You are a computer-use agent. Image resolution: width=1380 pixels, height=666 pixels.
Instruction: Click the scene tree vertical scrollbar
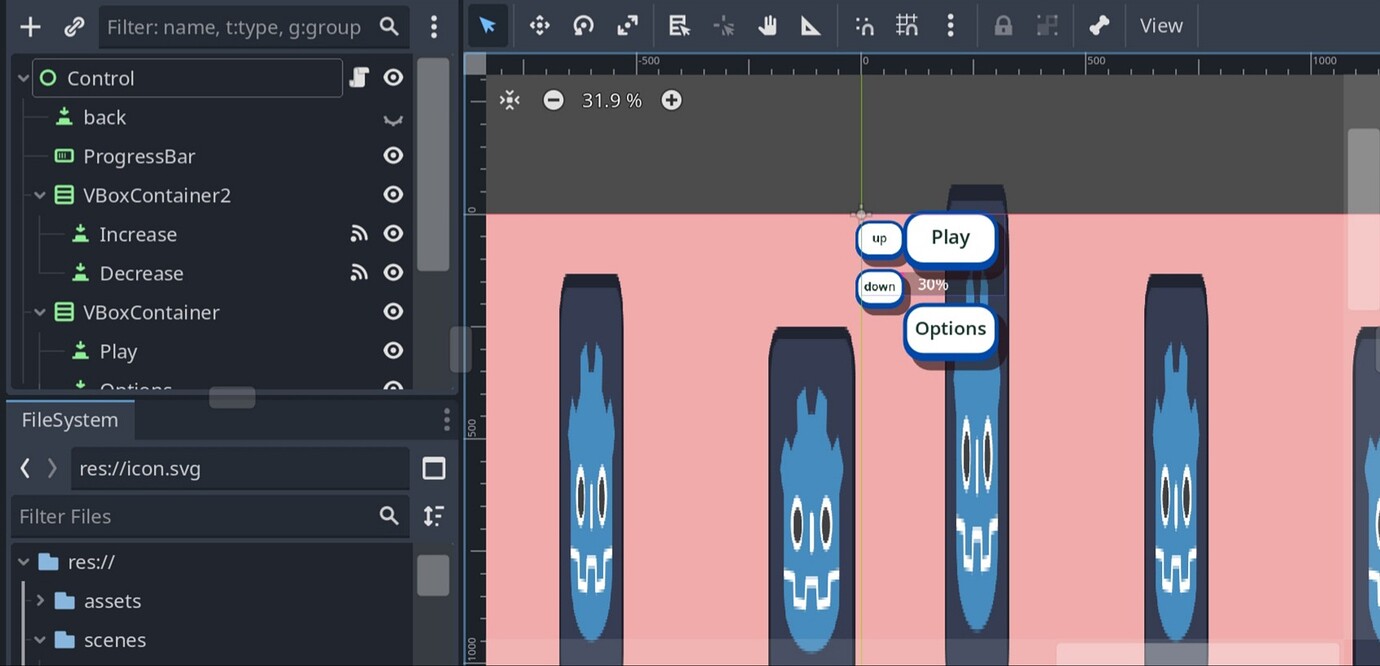point(433,165)
